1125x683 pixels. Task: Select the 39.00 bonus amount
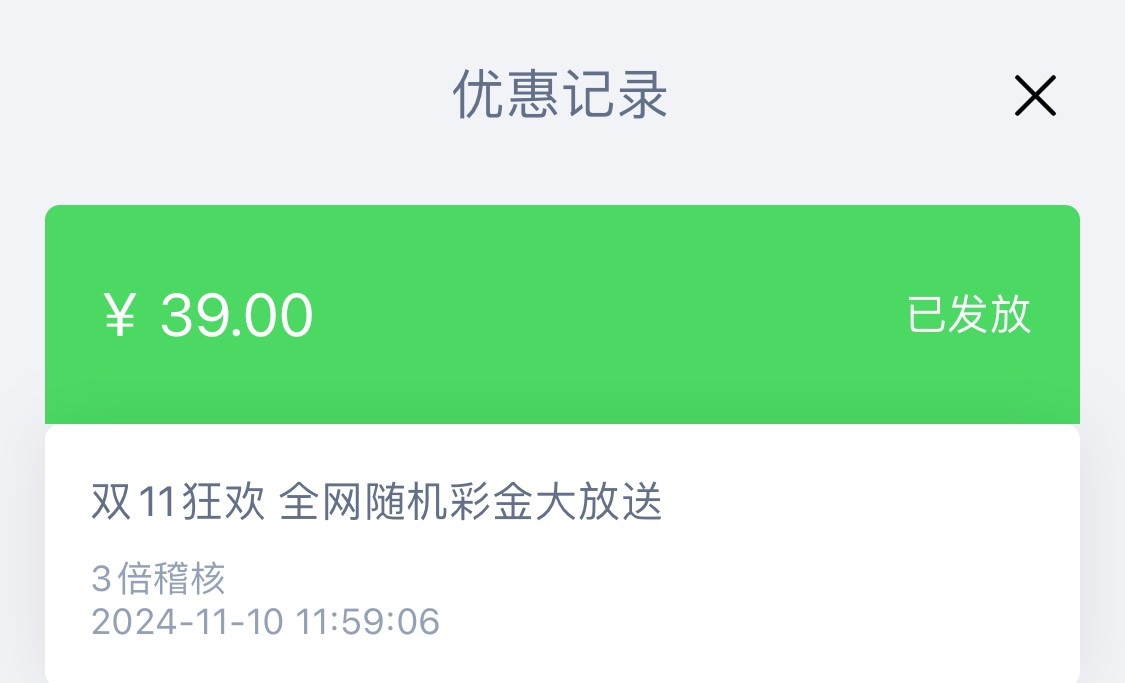tap(237, 315)
